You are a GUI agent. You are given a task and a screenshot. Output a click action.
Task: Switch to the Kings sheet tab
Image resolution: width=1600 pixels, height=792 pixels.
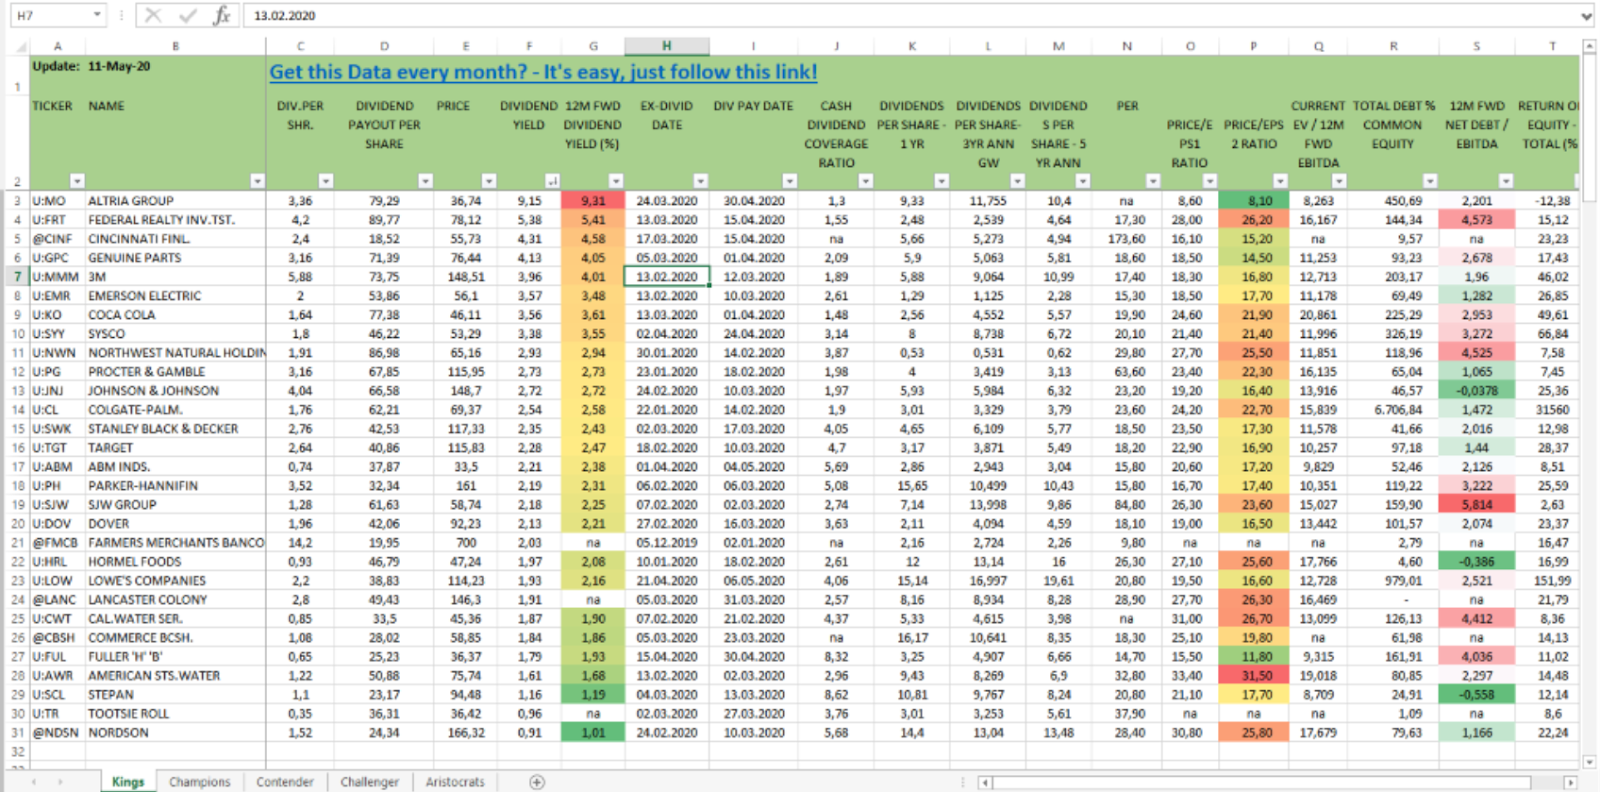point(128,782)
